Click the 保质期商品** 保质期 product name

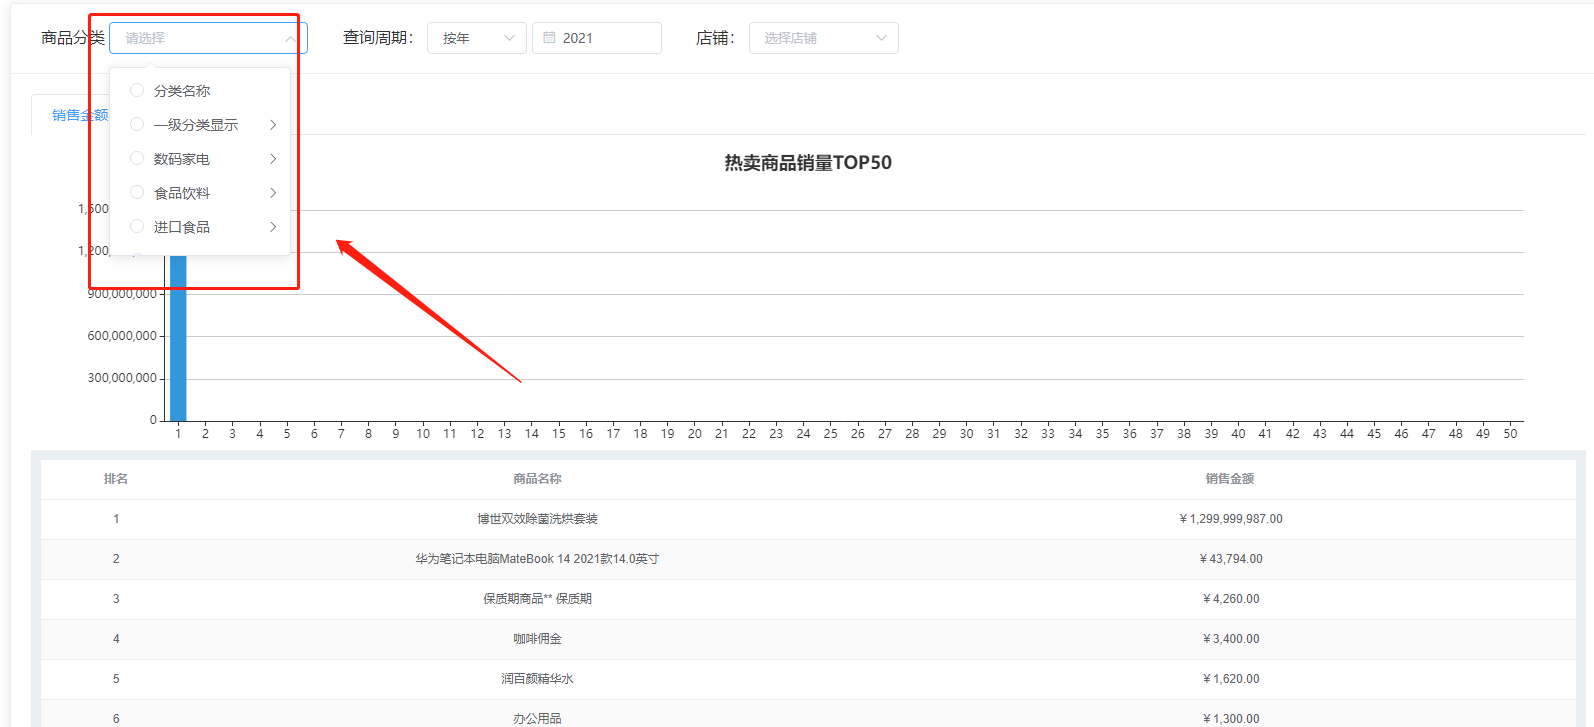coord(537,599)
